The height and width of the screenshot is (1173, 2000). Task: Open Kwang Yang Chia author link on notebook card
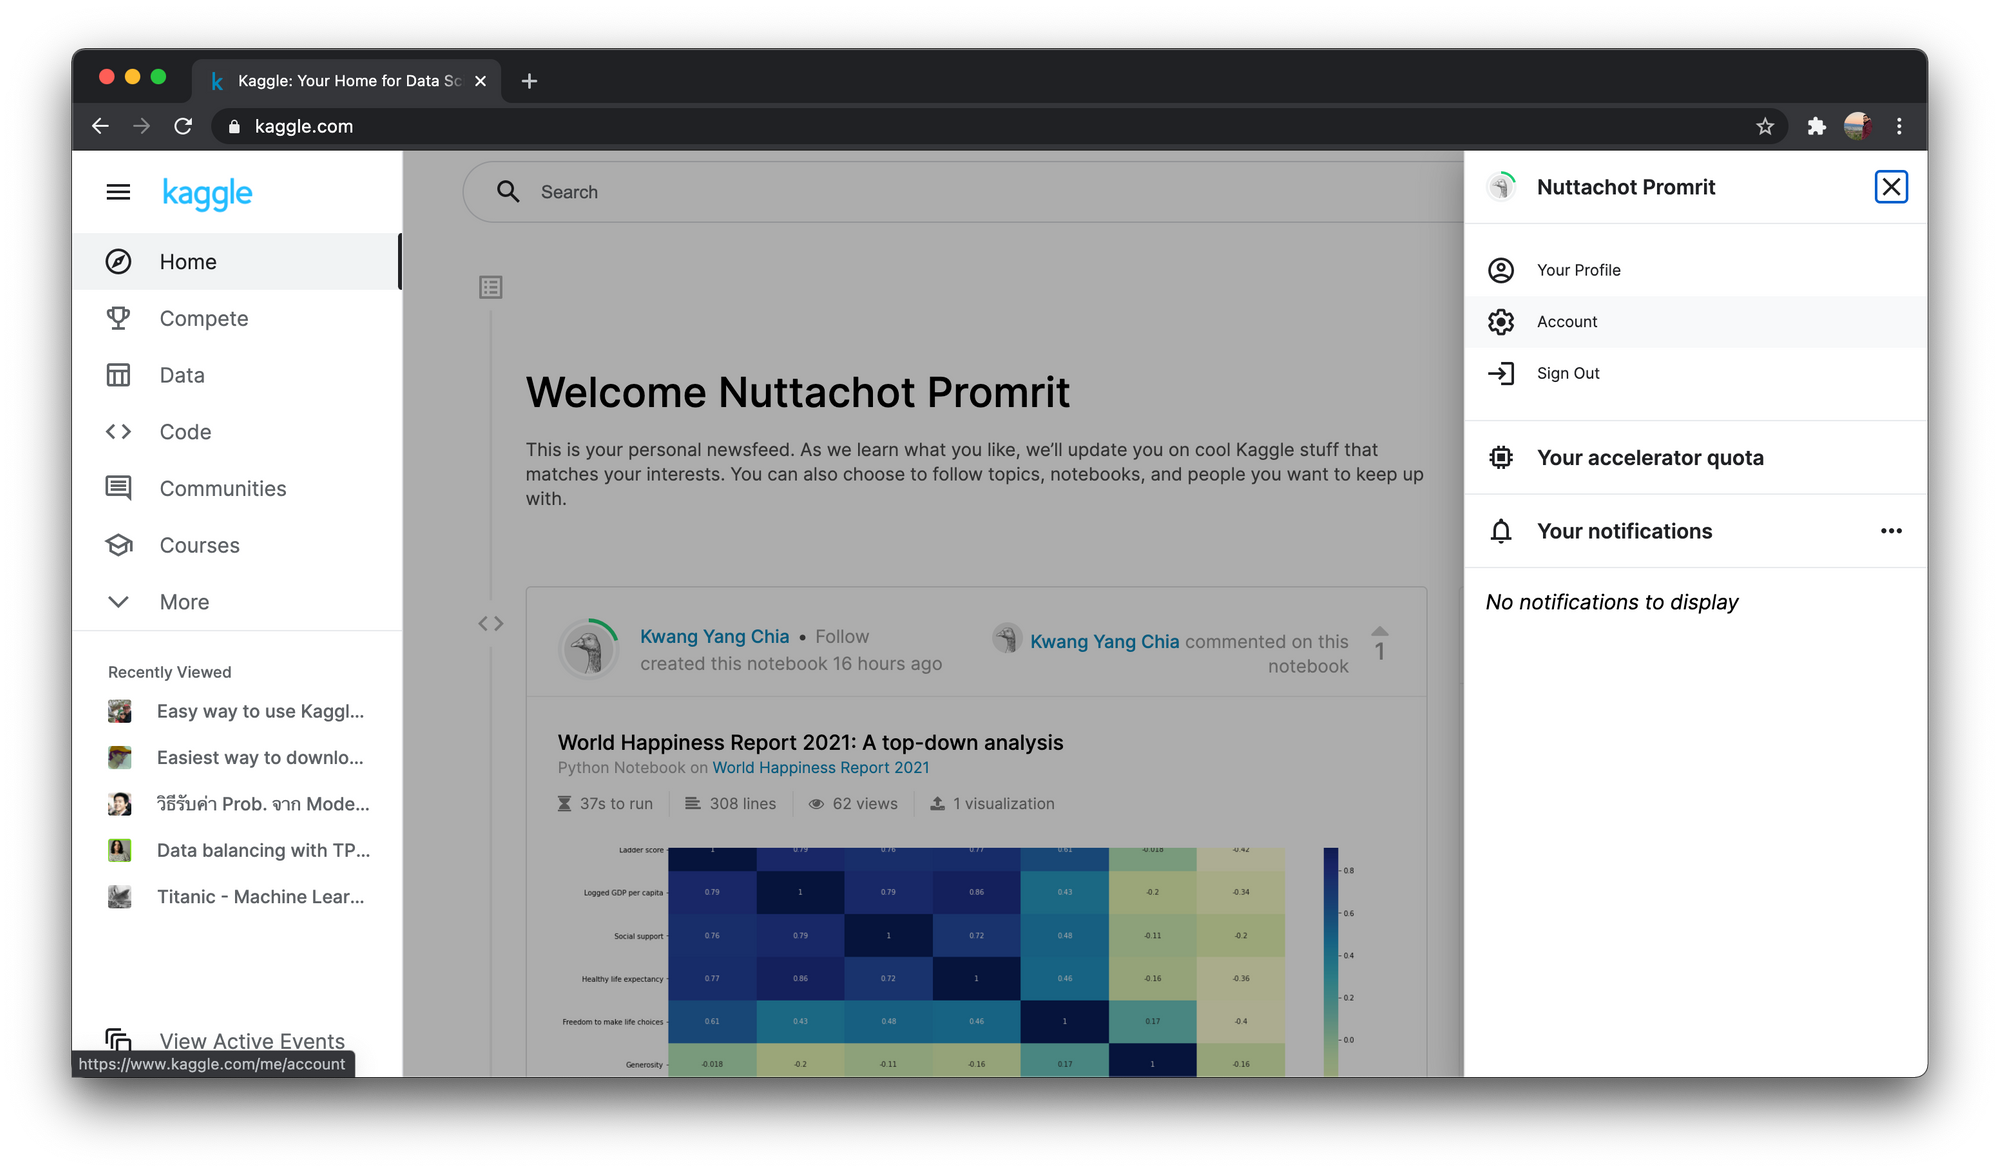pos(714,636)
